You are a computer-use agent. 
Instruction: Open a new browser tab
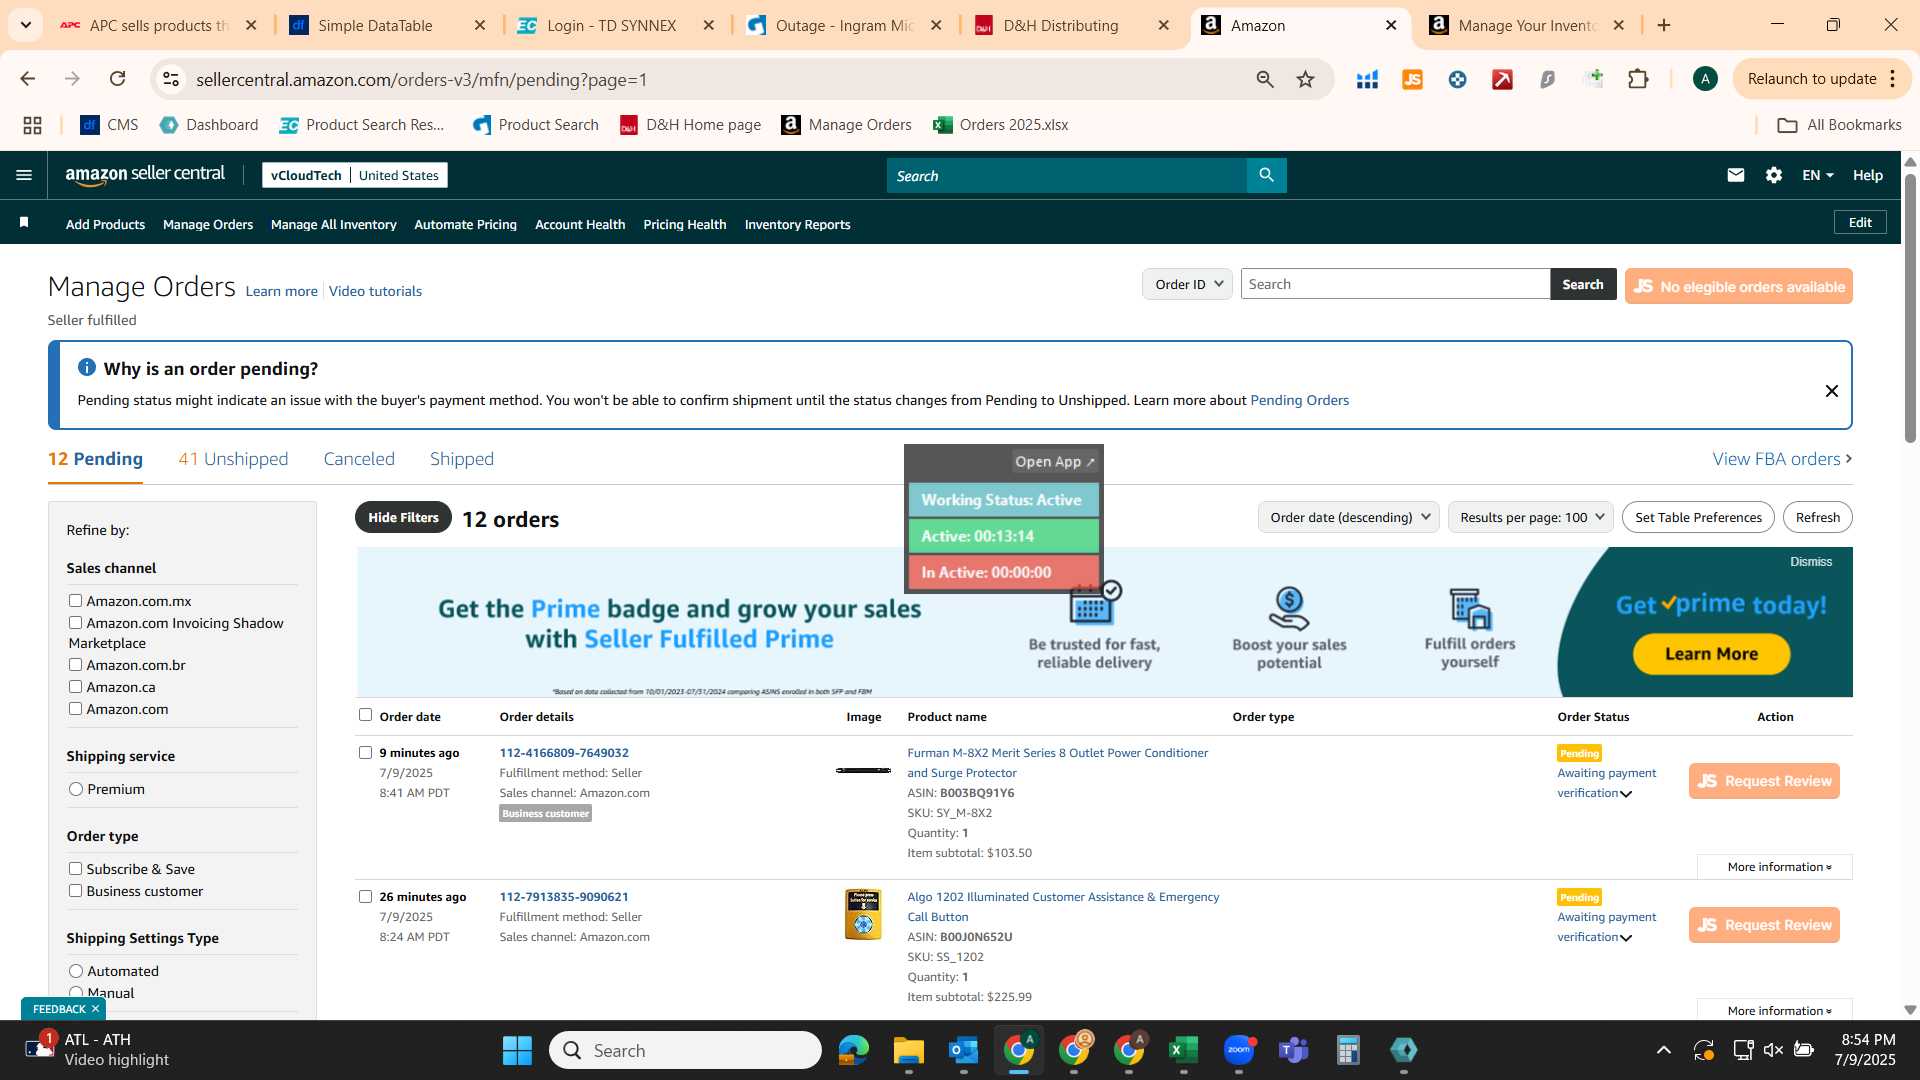pos(1664,25)
